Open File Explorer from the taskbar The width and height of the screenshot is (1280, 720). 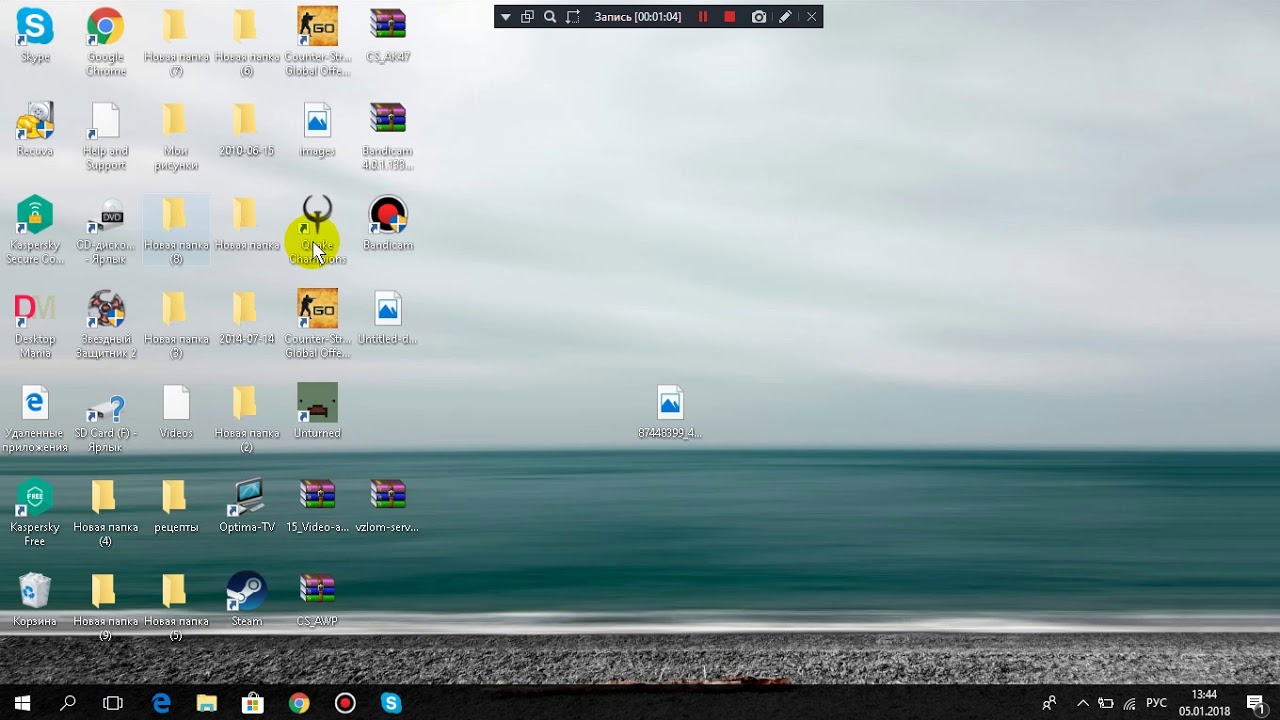pyautogui.click(x=207, y=703)
